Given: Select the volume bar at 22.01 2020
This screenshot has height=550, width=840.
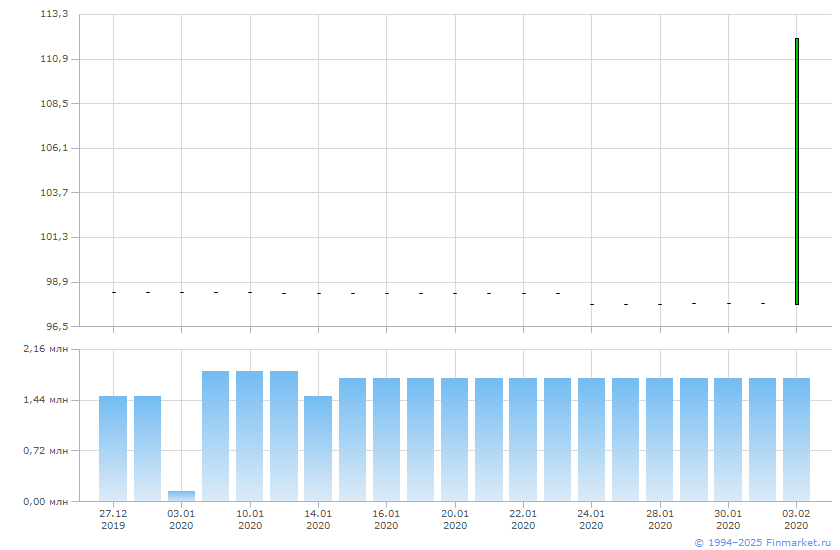Looking at the screenshot, I should click(x=523, y=440).
